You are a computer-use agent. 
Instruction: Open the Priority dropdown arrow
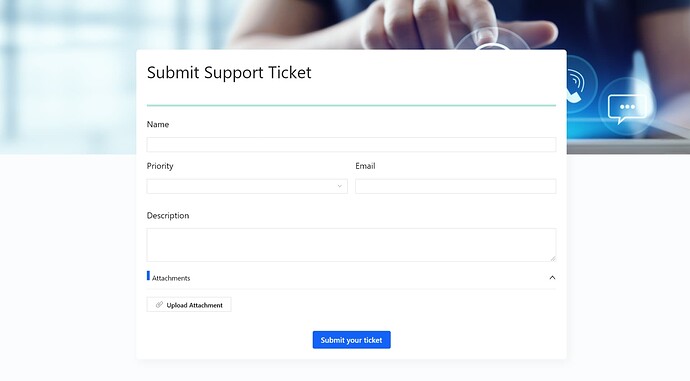click(339, 186)
